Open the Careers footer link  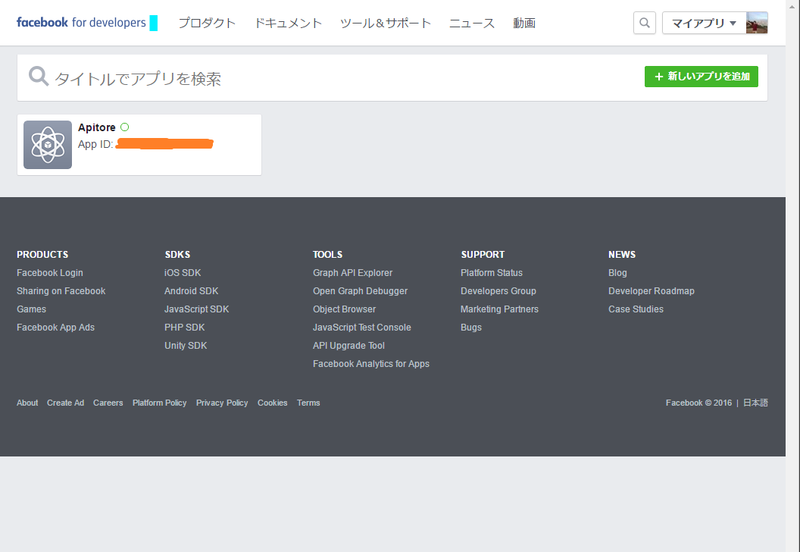point(108,403)
